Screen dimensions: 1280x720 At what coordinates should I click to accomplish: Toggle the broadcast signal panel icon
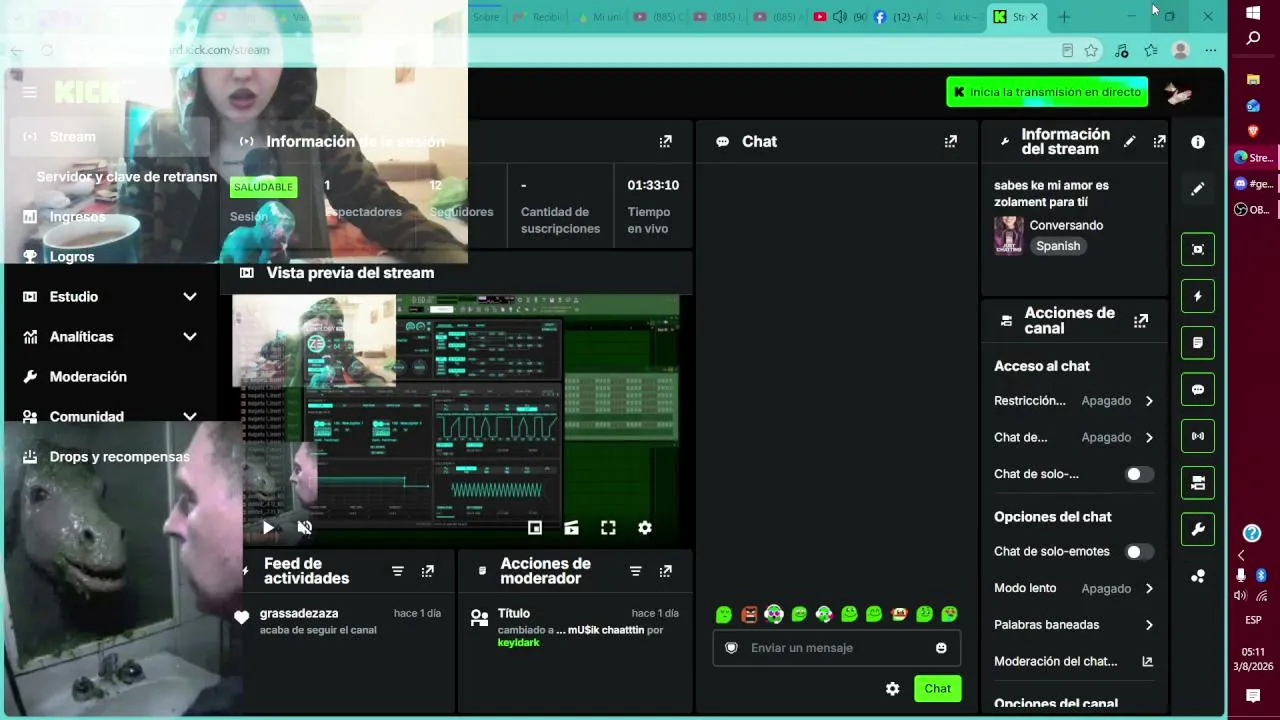coord(1198,436)
